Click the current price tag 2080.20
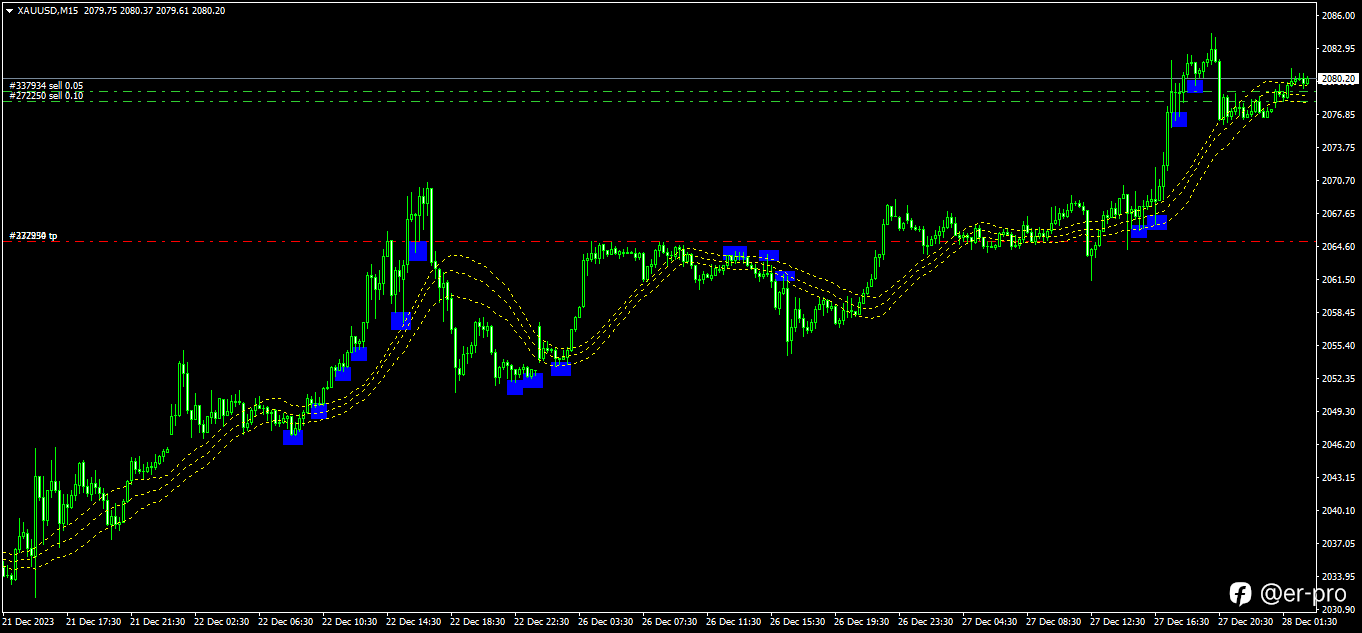 [x=1337, y=78]
